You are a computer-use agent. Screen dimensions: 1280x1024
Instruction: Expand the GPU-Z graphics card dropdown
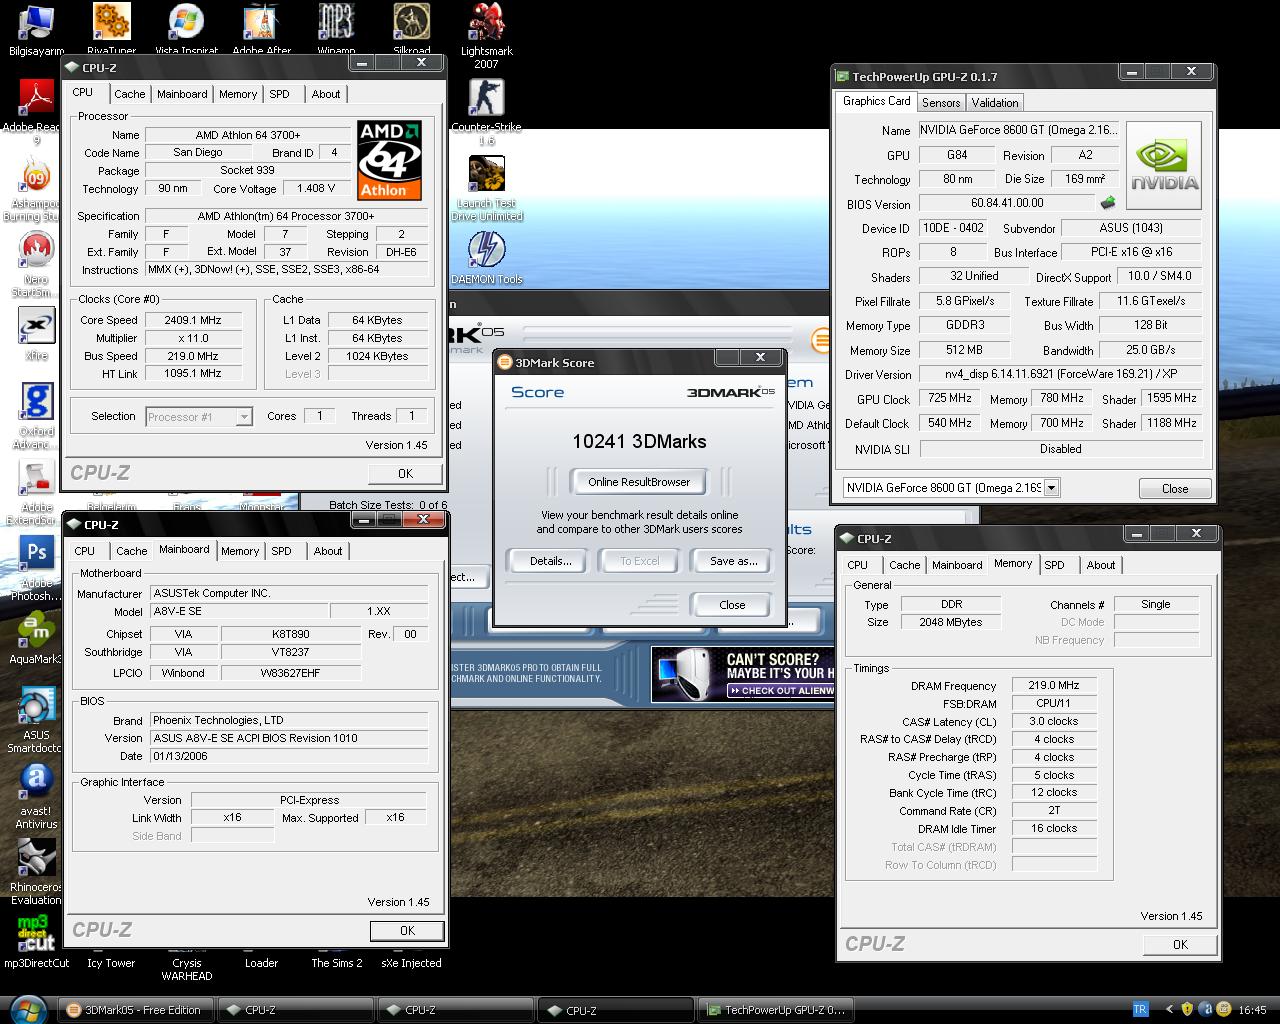point(1051,488)
